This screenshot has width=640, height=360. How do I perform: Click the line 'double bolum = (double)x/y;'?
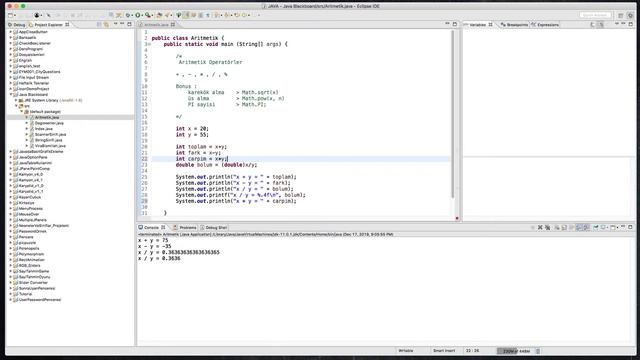(x=216, y=165)
